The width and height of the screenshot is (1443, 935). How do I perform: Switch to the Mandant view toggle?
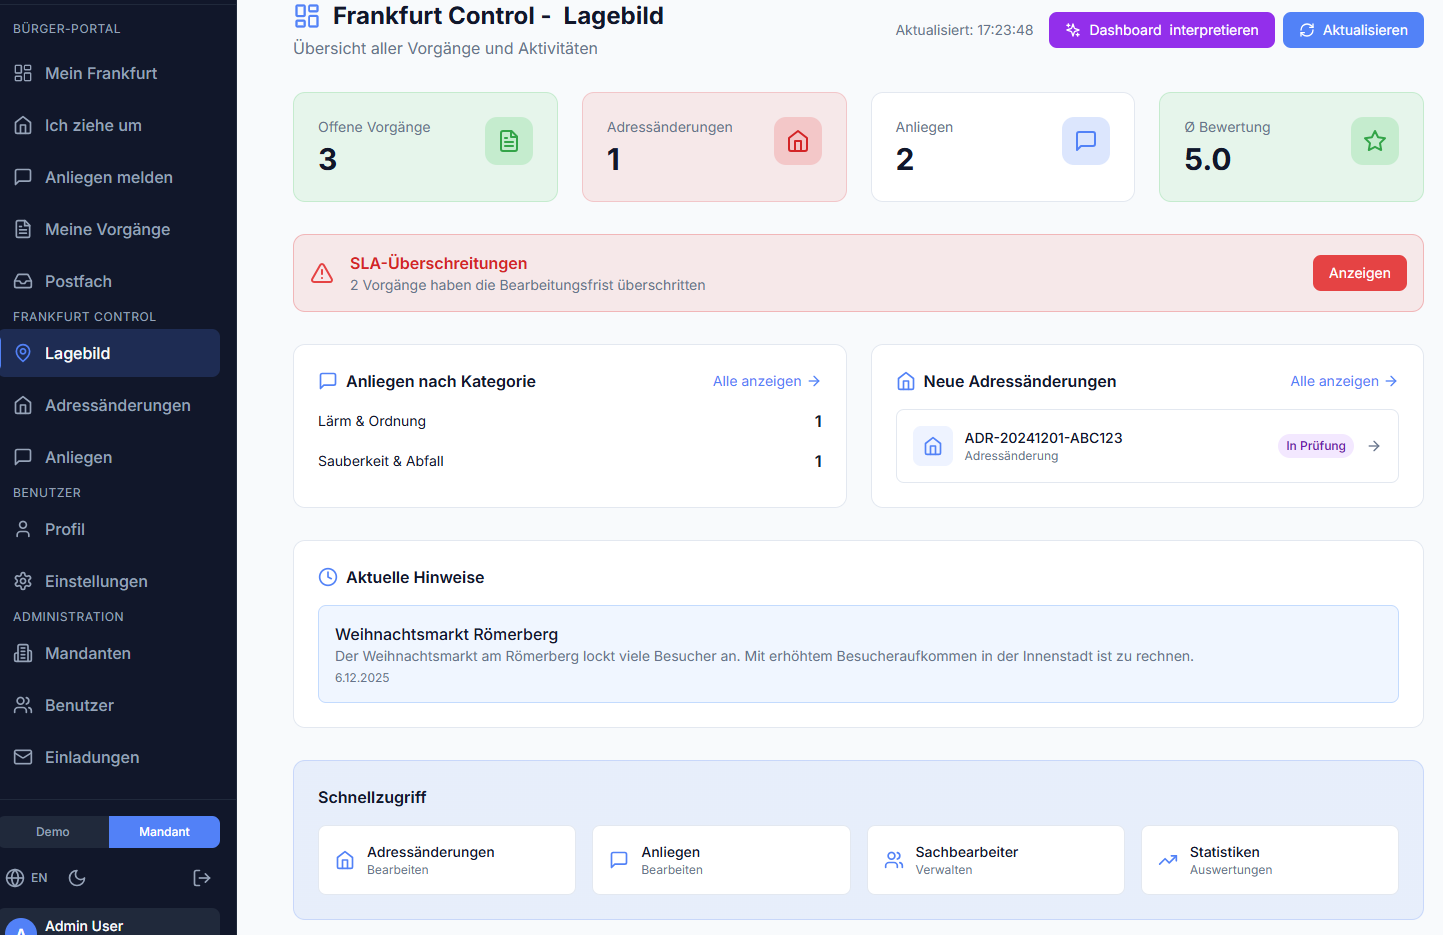tap(164, 831)
